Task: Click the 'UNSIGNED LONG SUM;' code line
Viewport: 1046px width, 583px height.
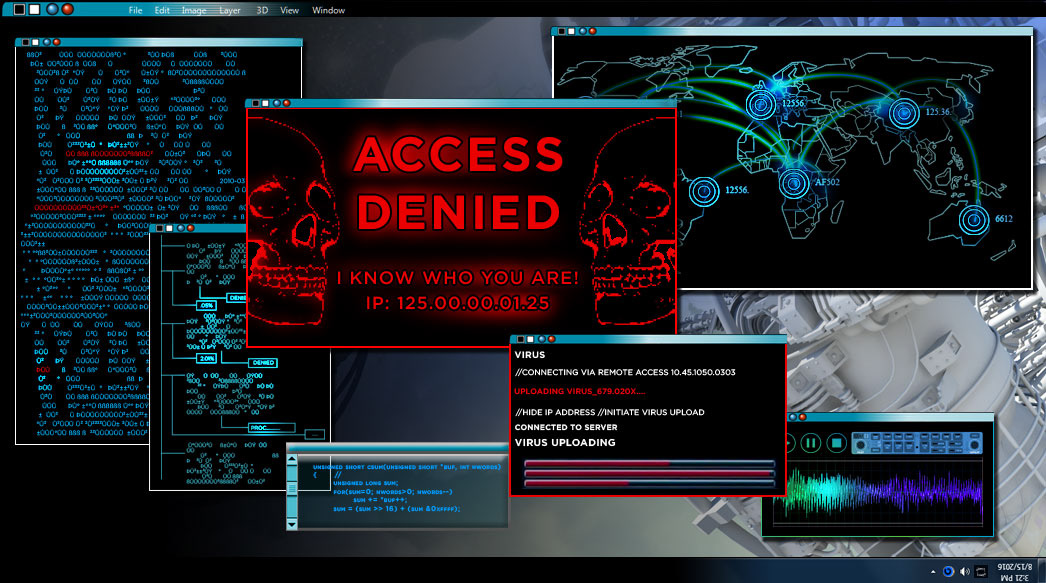Action: tap(366, 483)
